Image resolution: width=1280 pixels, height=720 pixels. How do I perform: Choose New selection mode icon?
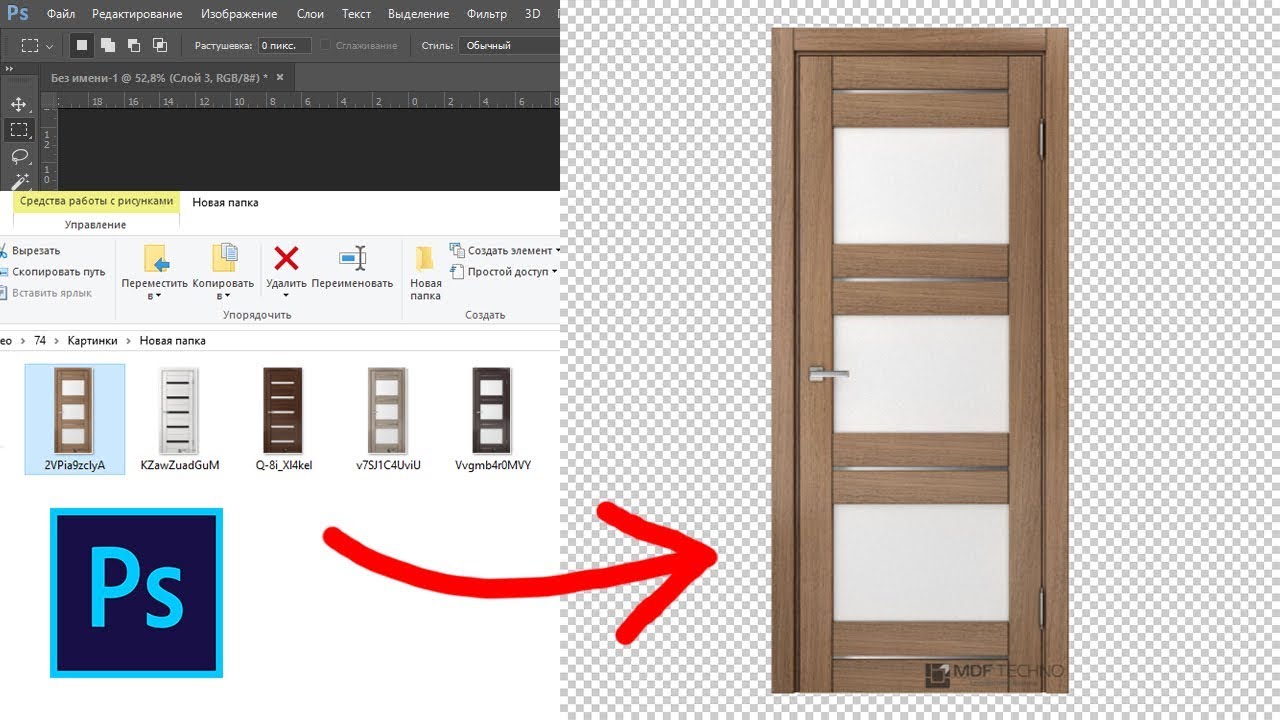82,45
